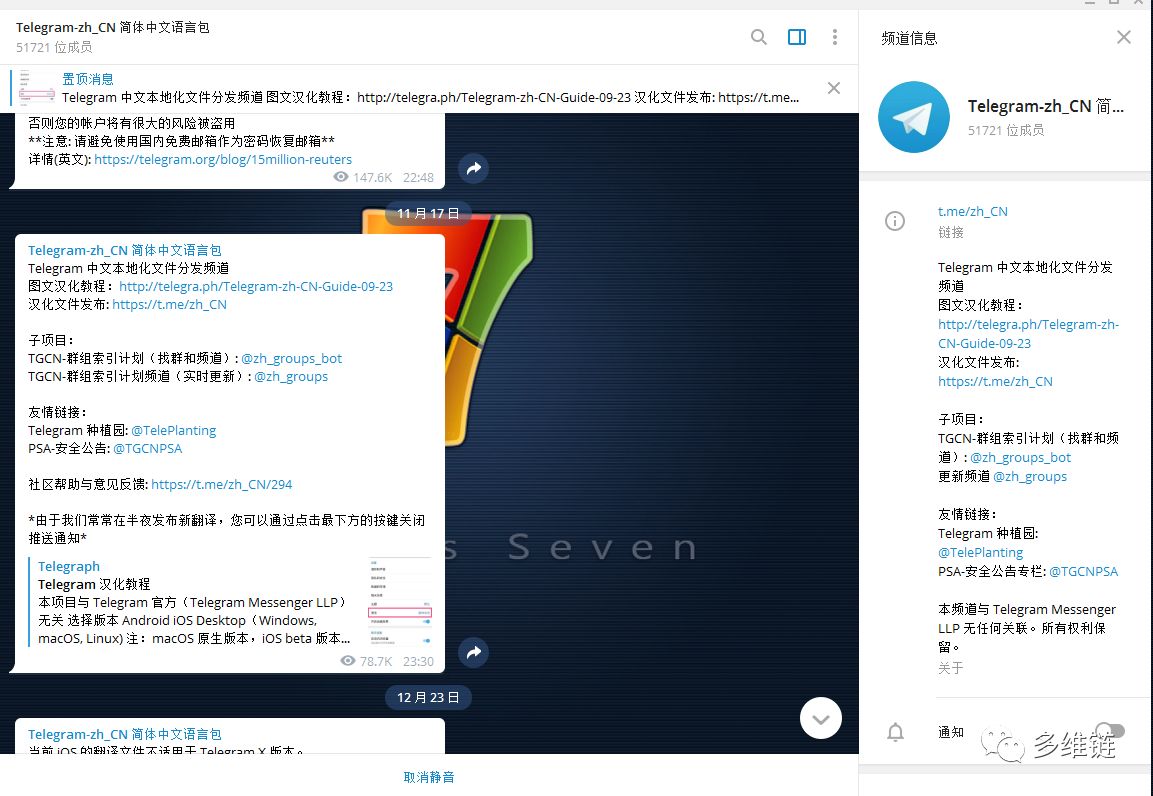1153x796 pixels.
Task: Open @TelePlanting in info panel
Action: [x=980, y=552]
